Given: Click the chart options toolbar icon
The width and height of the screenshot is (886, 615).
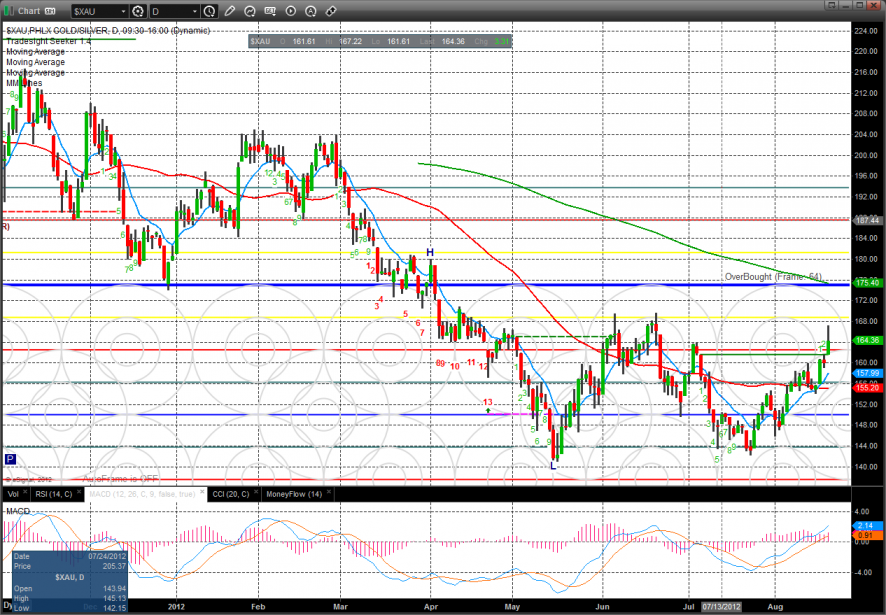Looking at the screenshot, I should pos(270,11).
